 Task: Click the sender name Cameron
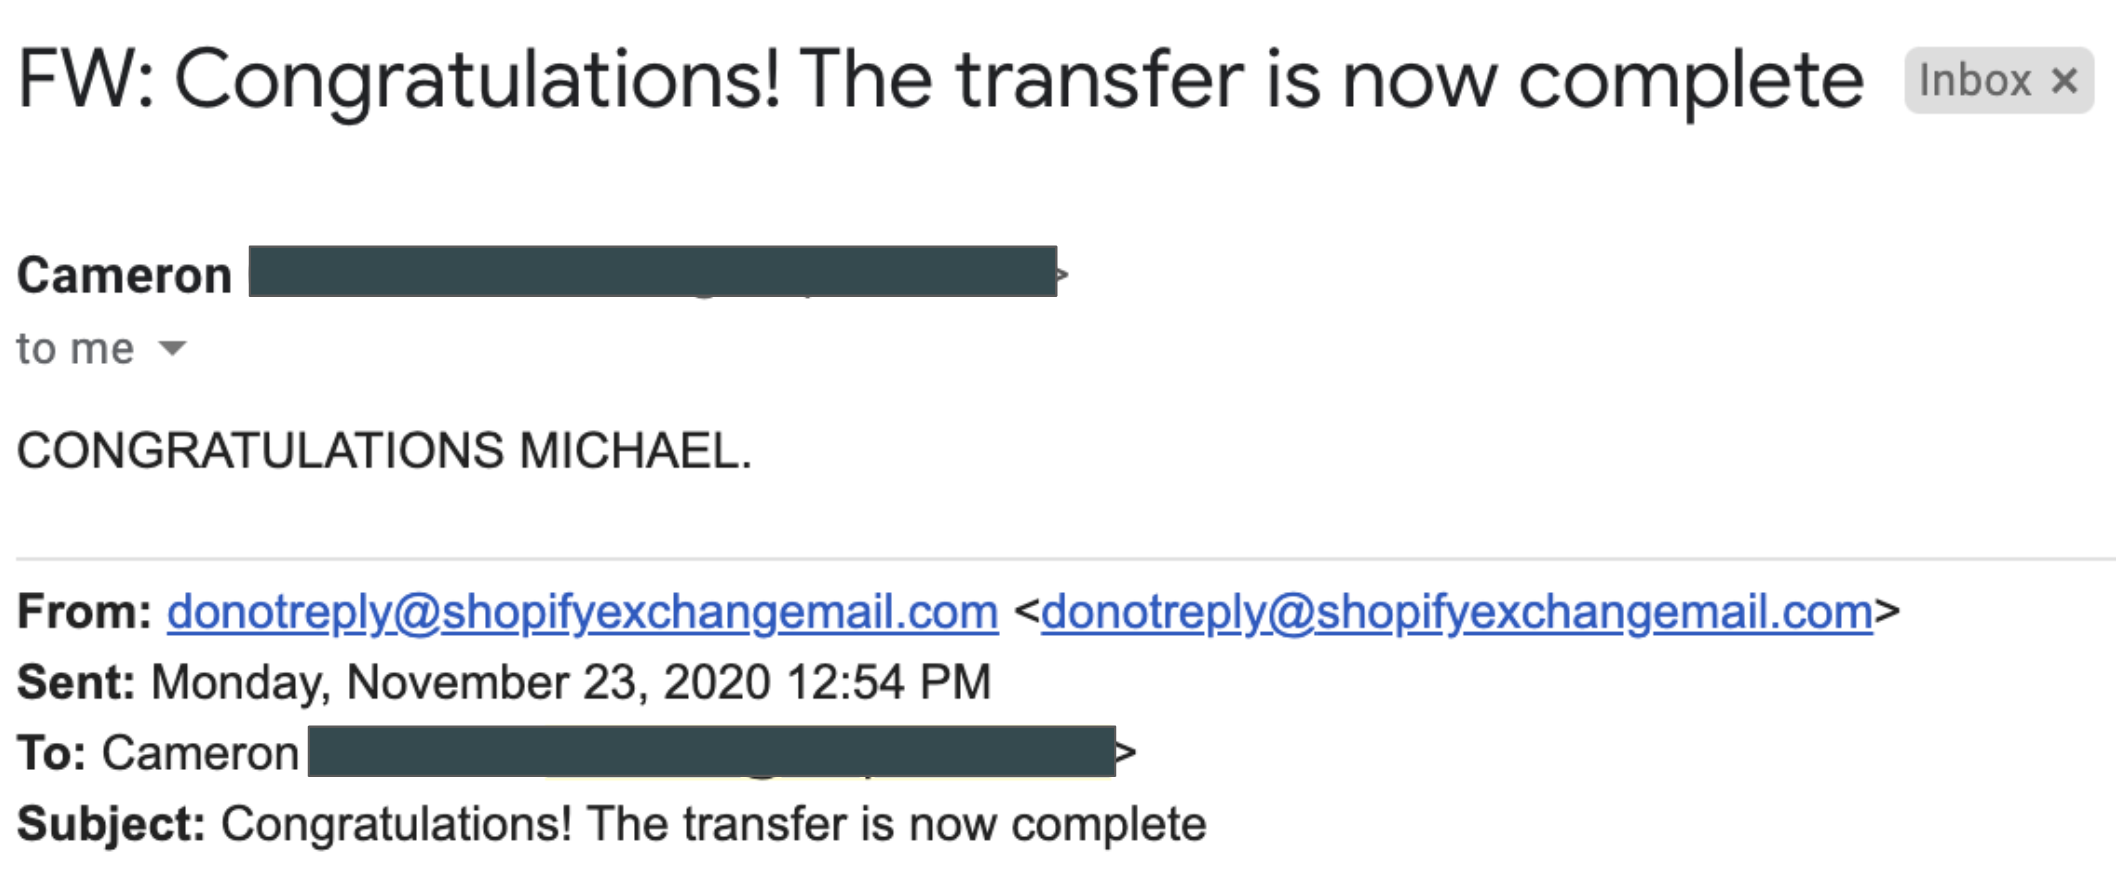tap(125, 275)
